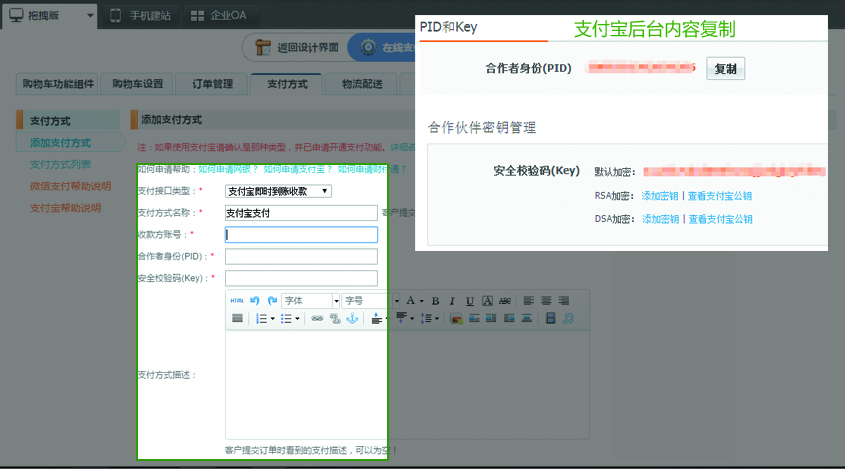Align text right in editor
This screenshot has height=469, width=845.
tap(564, 301)
